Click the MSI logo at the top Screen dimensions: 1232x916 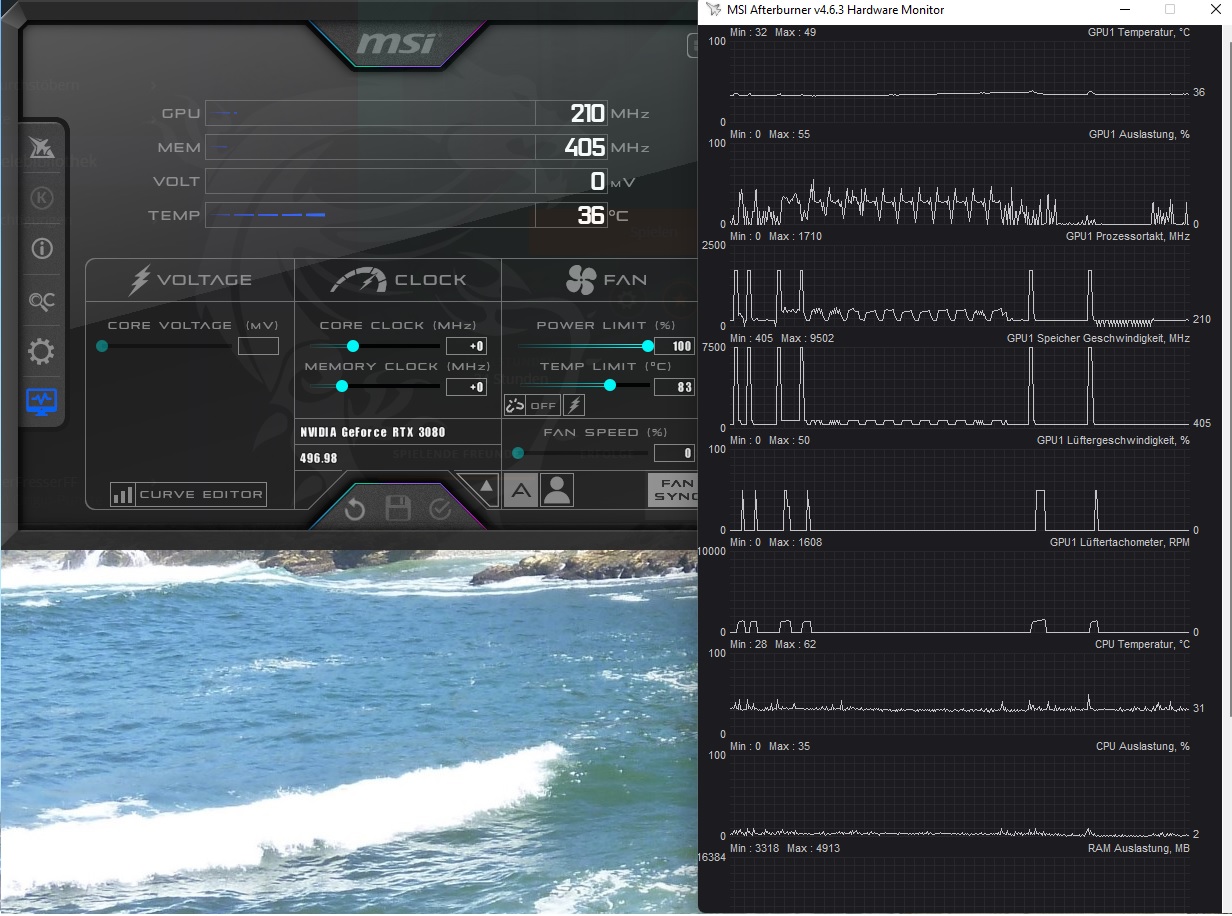[396, 43]
